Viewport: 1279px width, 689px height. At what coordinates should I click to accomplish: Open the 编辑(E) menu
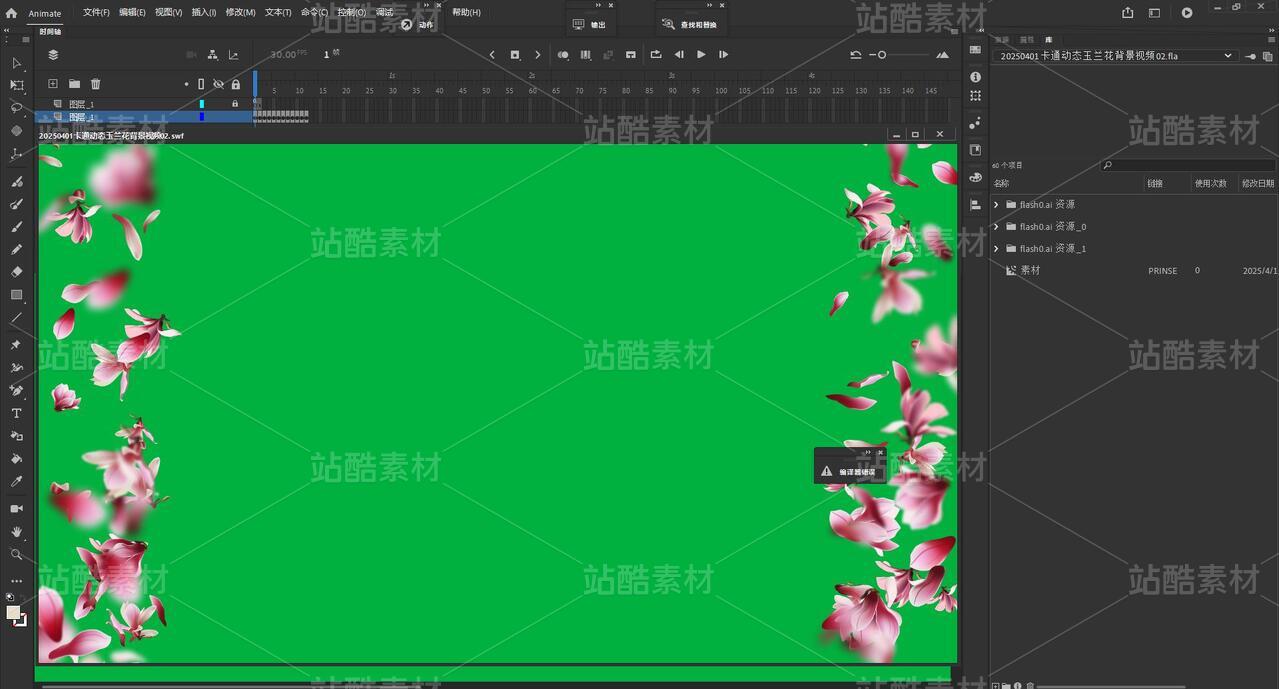coord(132,13)
